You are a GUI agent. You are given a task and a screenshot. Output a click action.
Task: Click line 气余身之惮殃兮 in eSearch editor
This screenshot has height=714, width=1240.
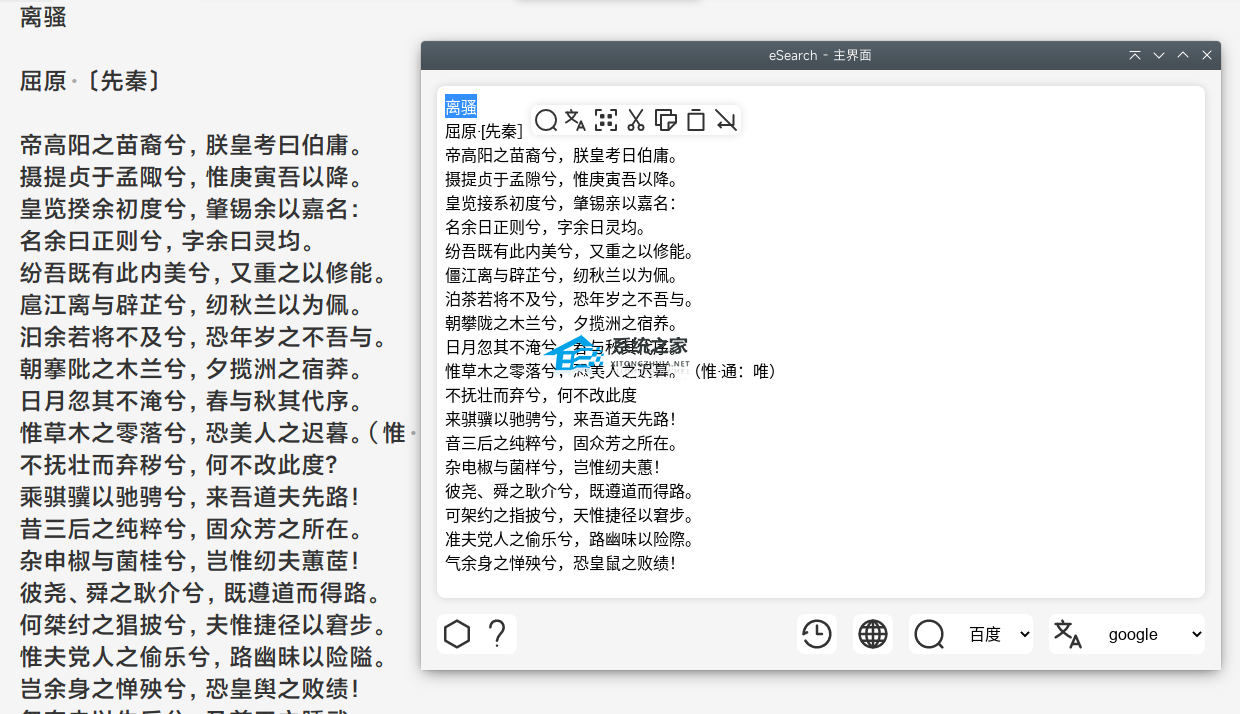(561, 563)
